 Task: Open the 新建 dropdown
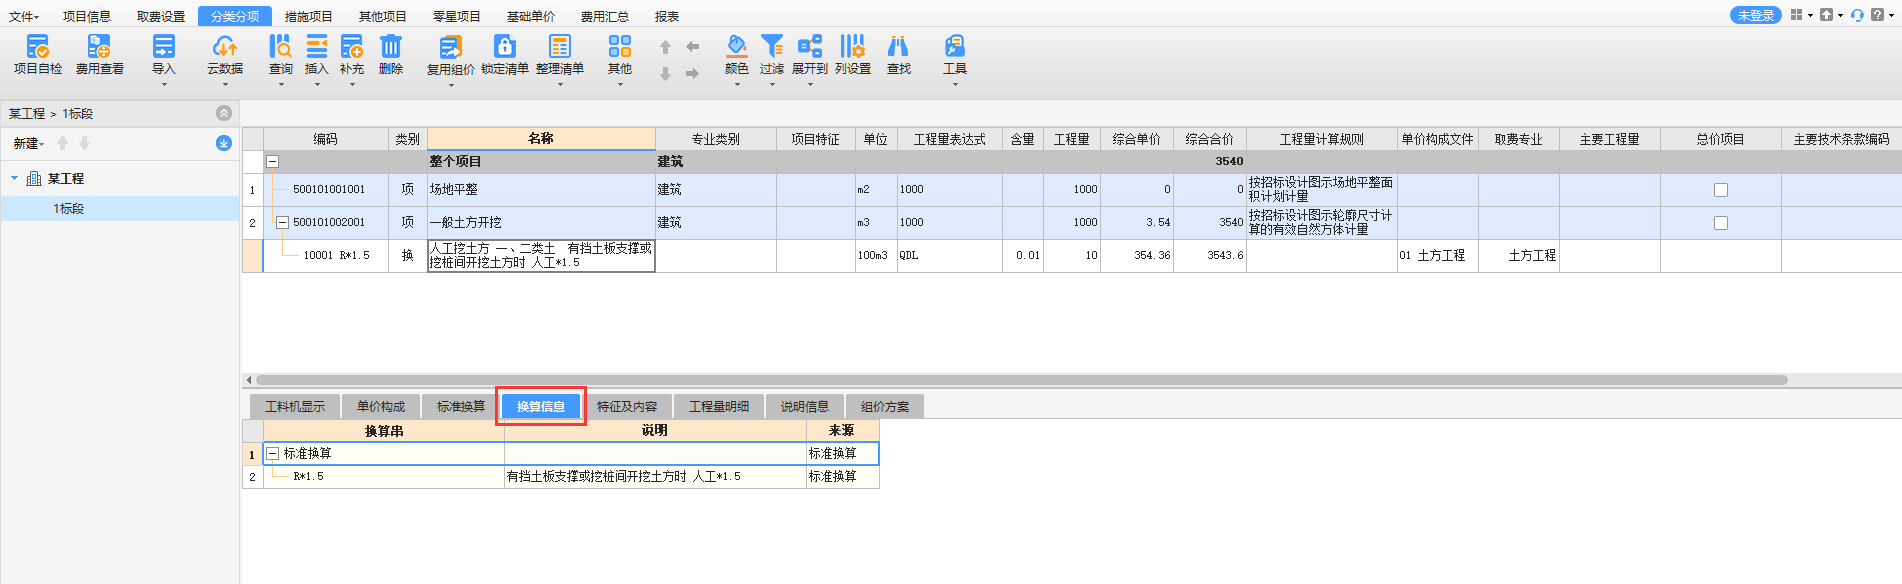tap(28, 144)
